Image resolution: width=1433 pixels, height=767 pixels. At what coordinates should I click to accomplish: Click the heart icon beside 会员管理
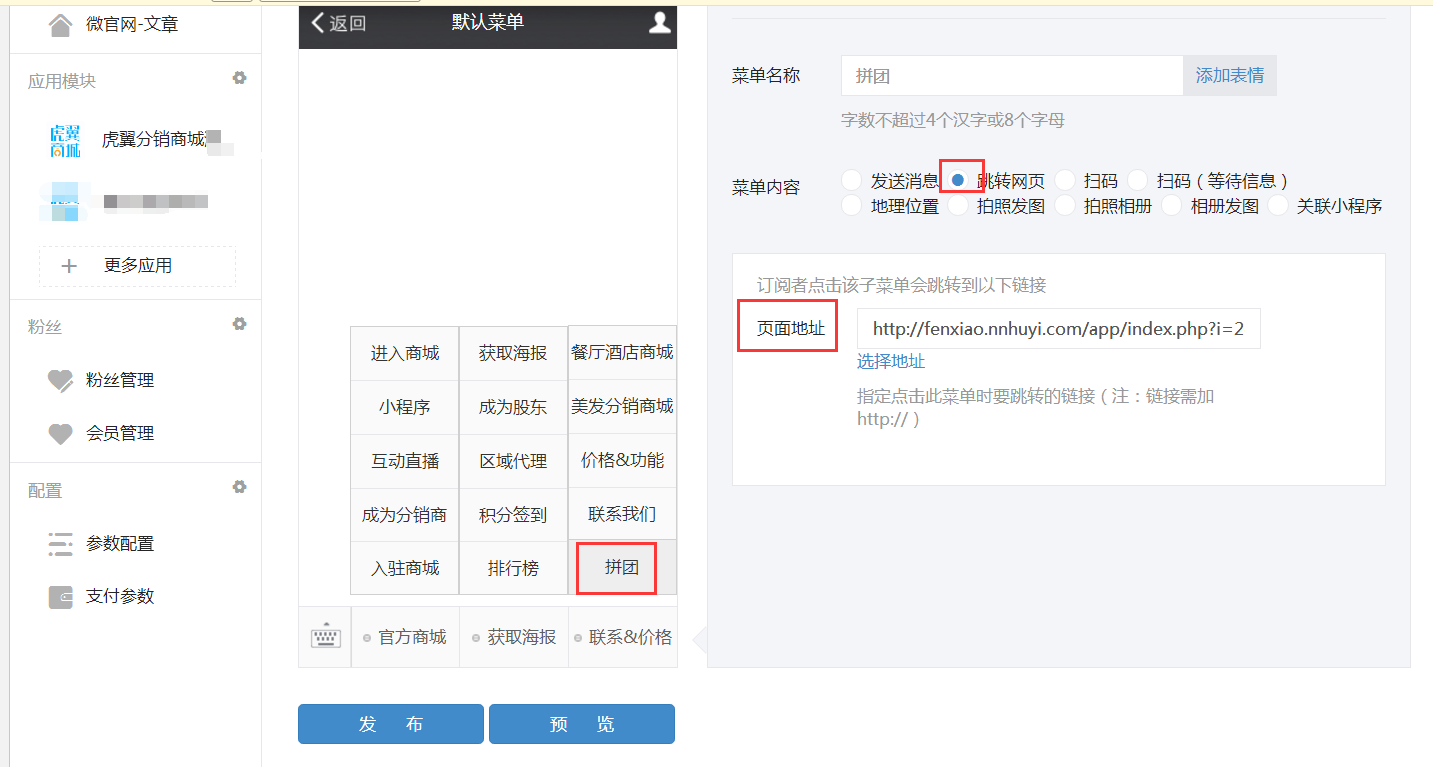[x=61, y=434]
